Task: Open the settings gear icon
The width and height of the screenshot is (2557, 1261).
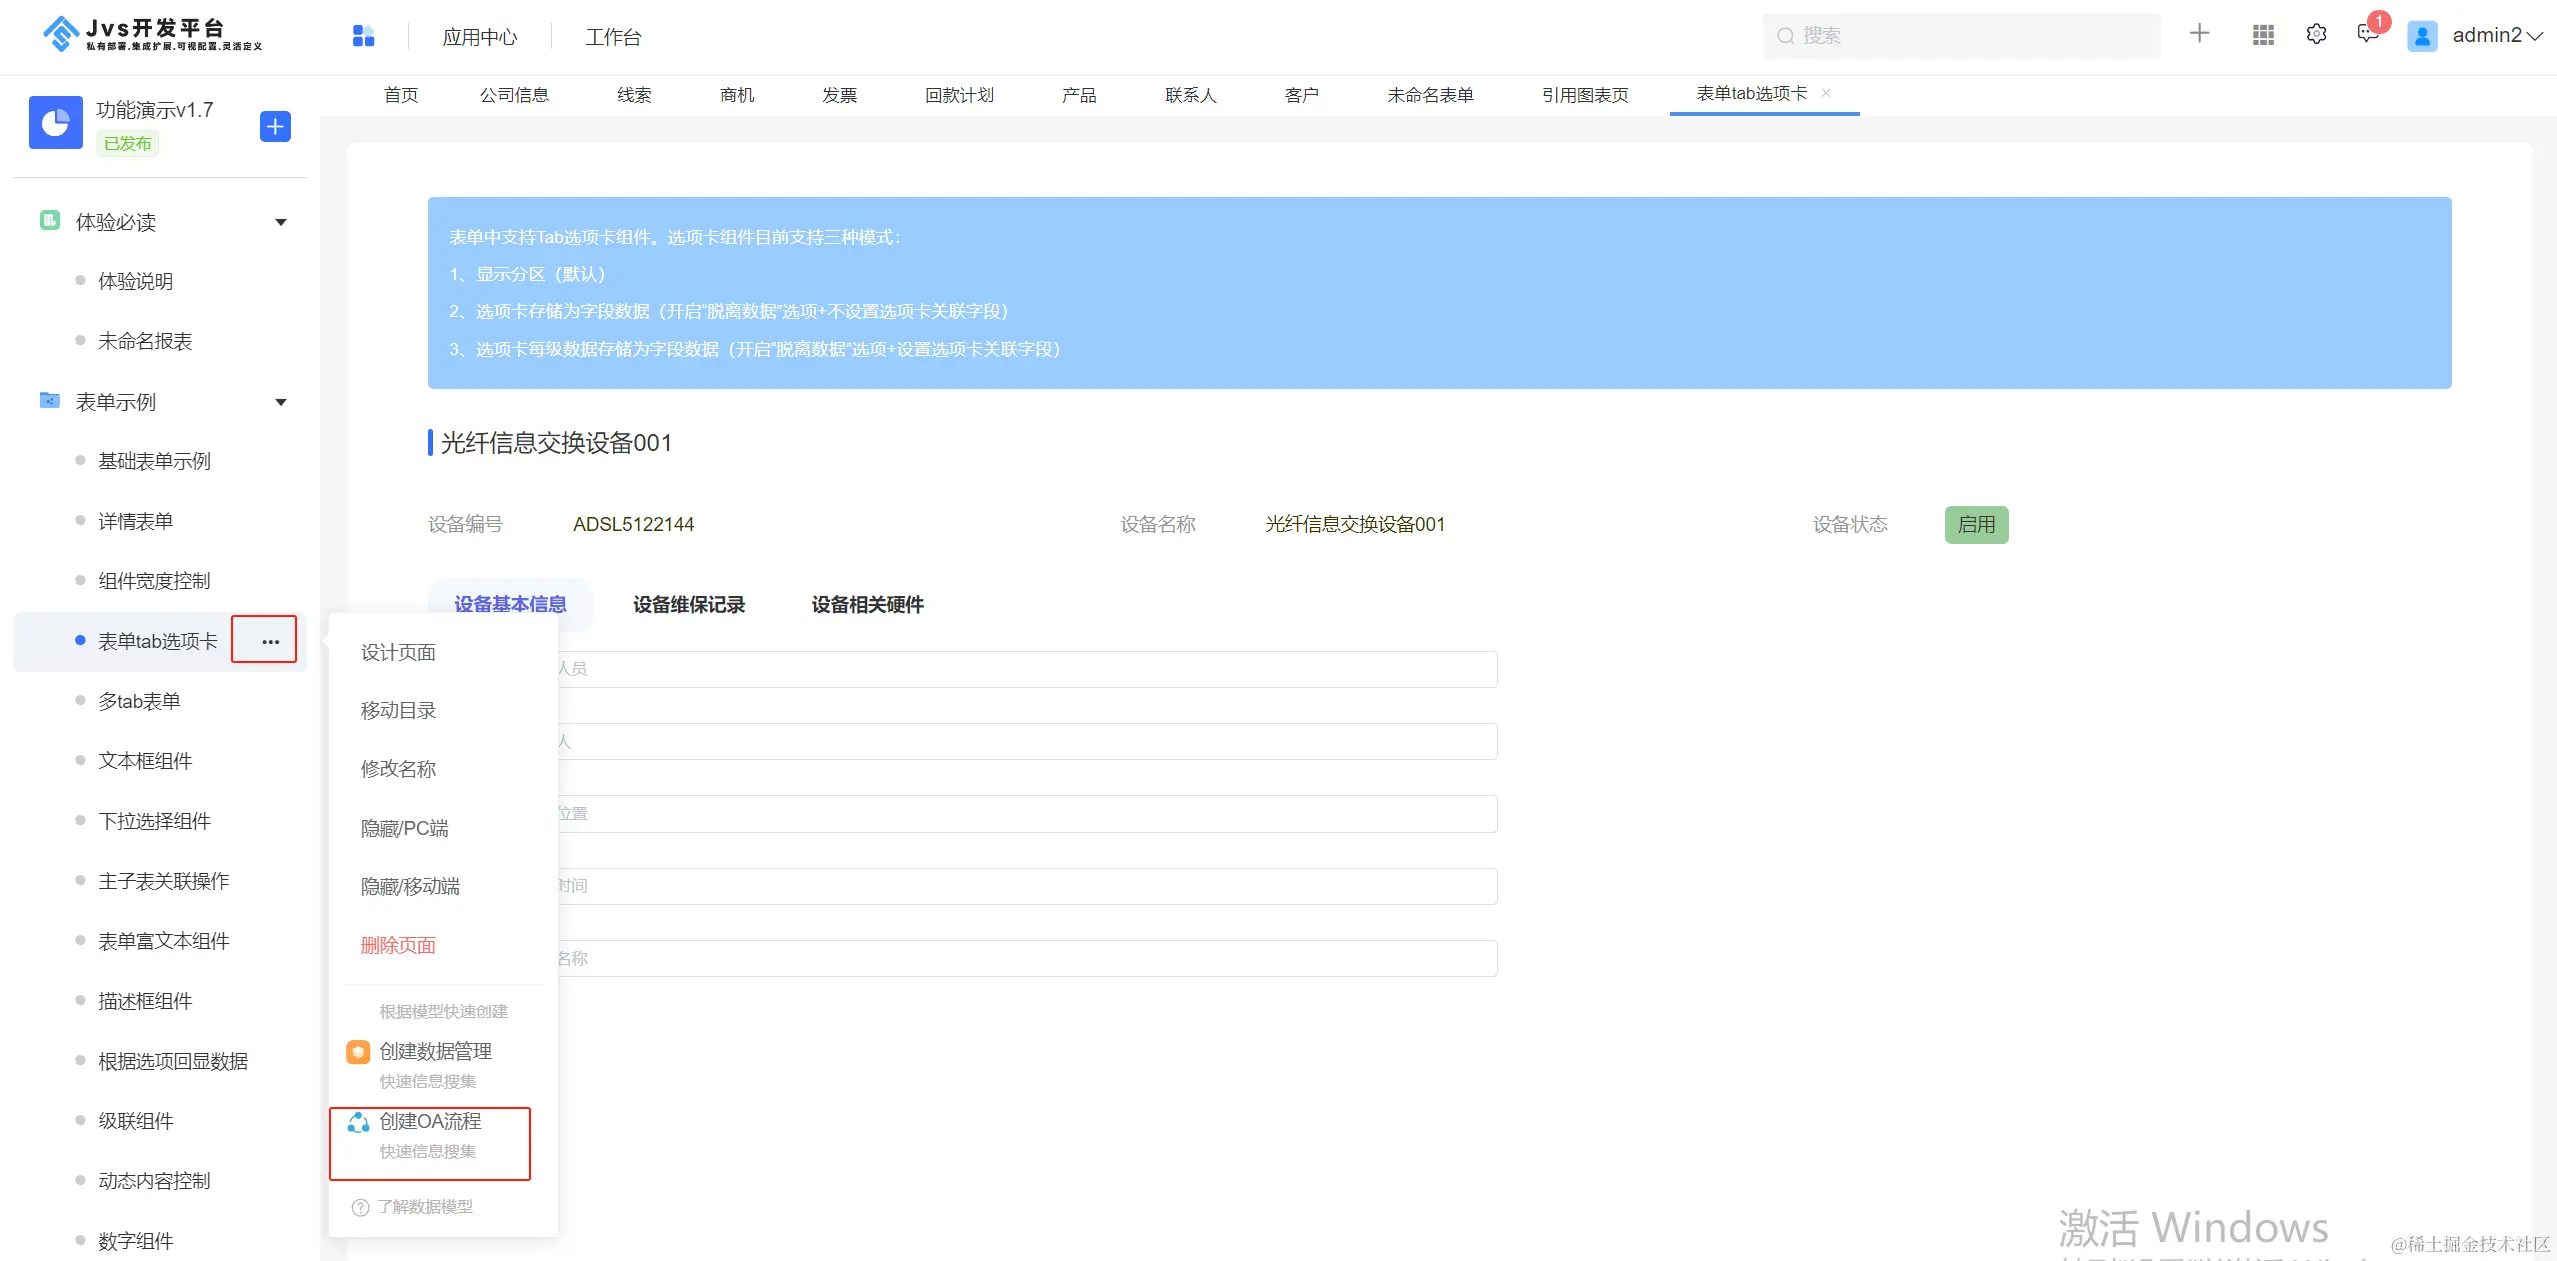Action: [2316, 35]
